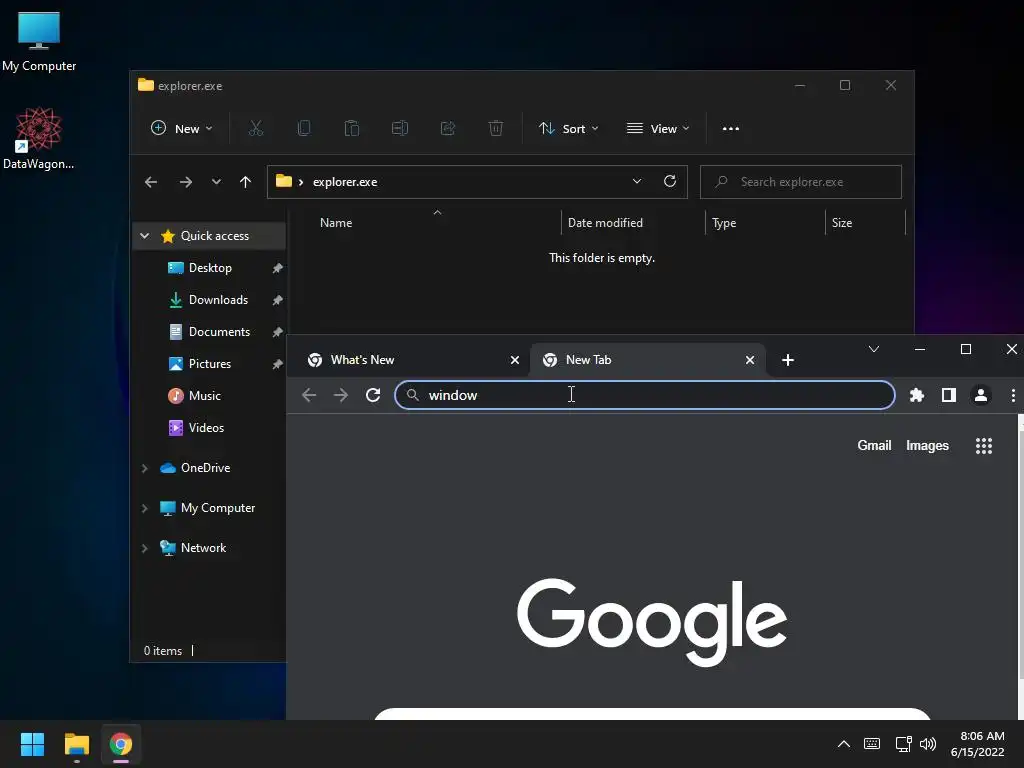Image resolution: width=1024 pixels, height=768 pixels.
Task: Click the network icon in system tray
Action: (x=904, y=744)
